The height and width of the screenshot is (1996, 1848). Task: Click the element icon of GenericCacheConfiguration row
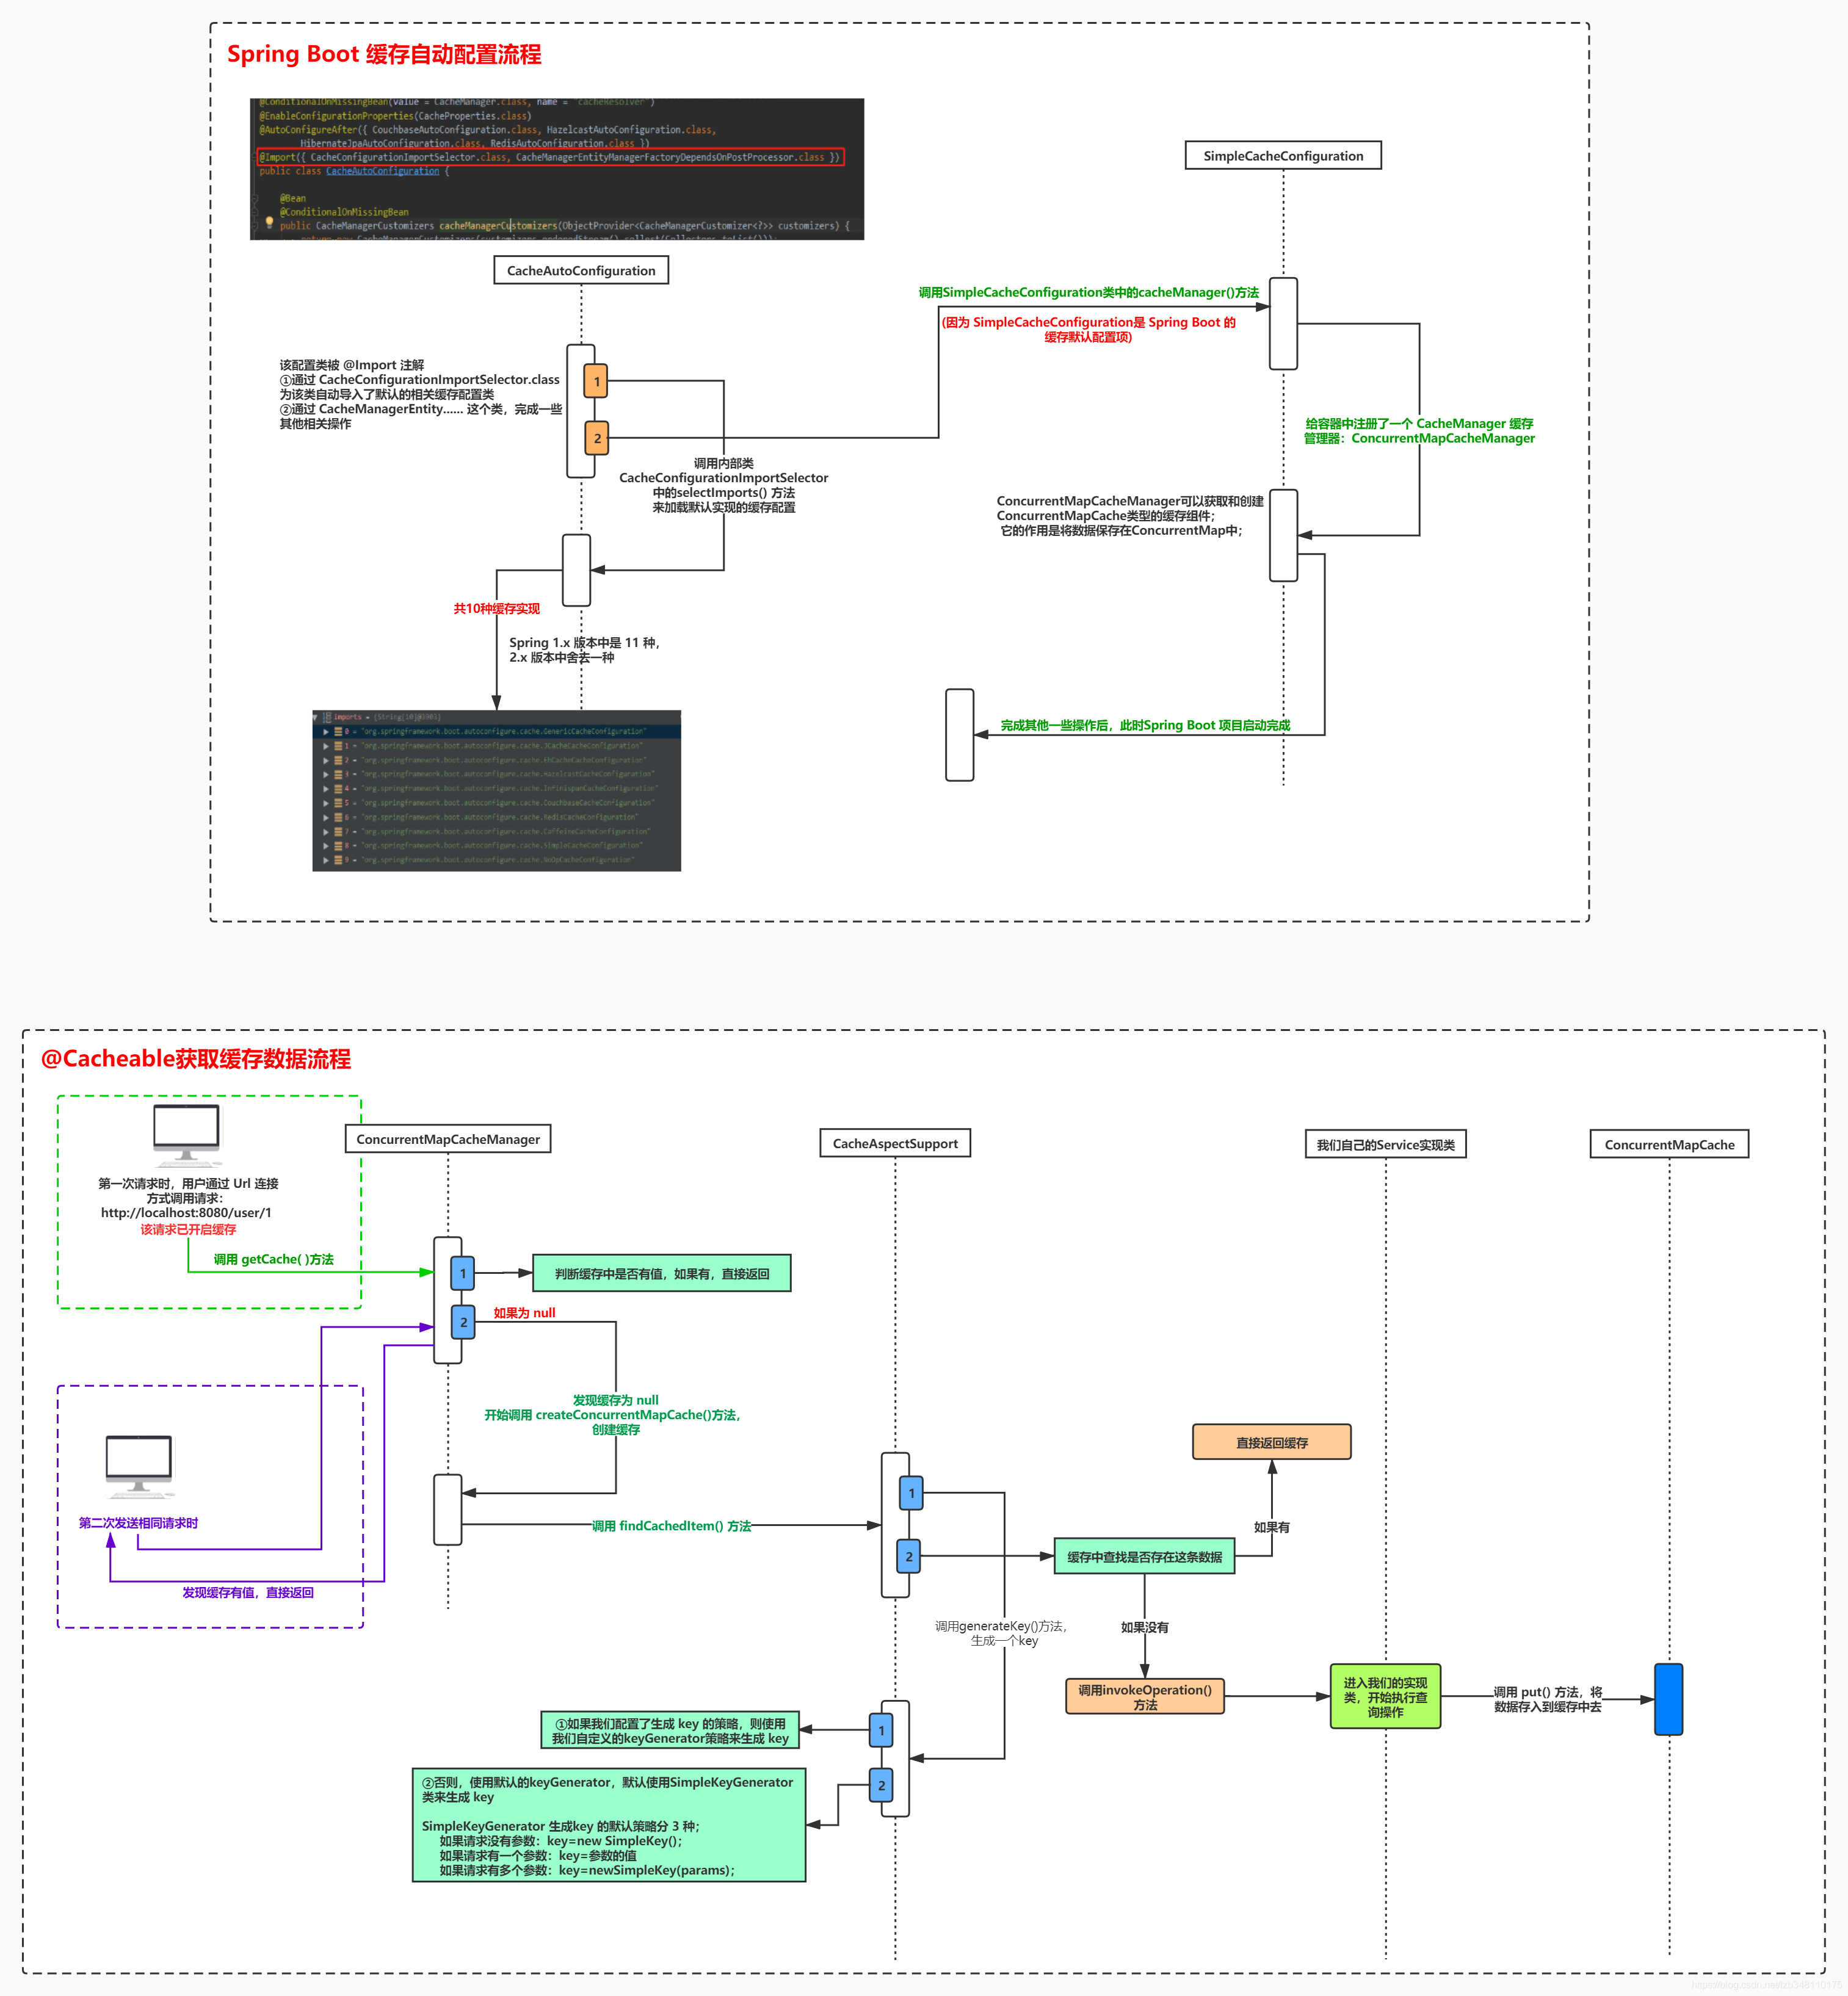coord(338,731)
